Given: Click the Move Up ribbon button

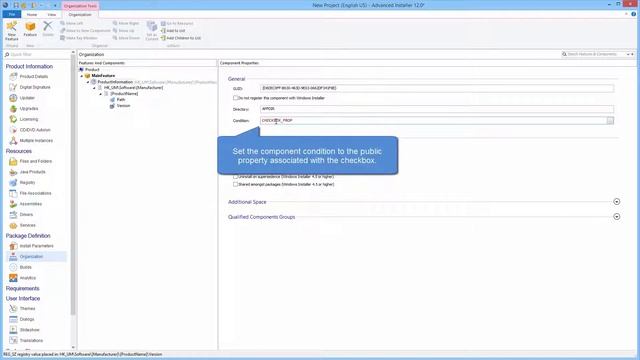Looking at the screenshot, I should [124, 31].
